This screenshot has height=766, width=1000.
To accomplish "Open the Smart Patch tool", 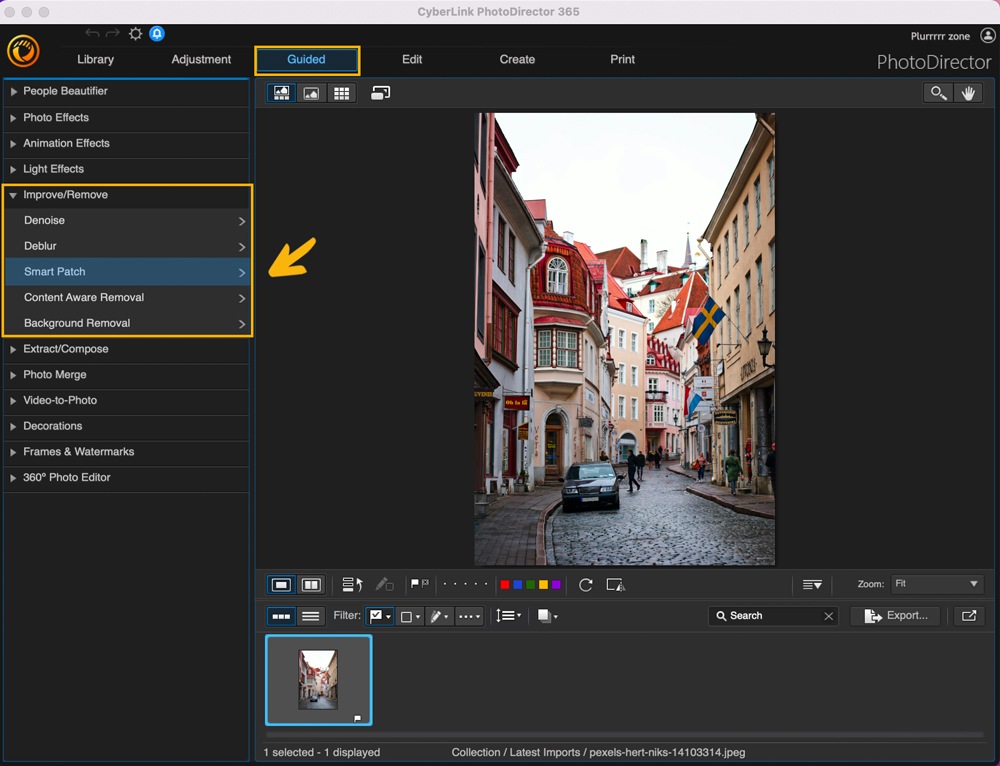I will click(126, 272).
